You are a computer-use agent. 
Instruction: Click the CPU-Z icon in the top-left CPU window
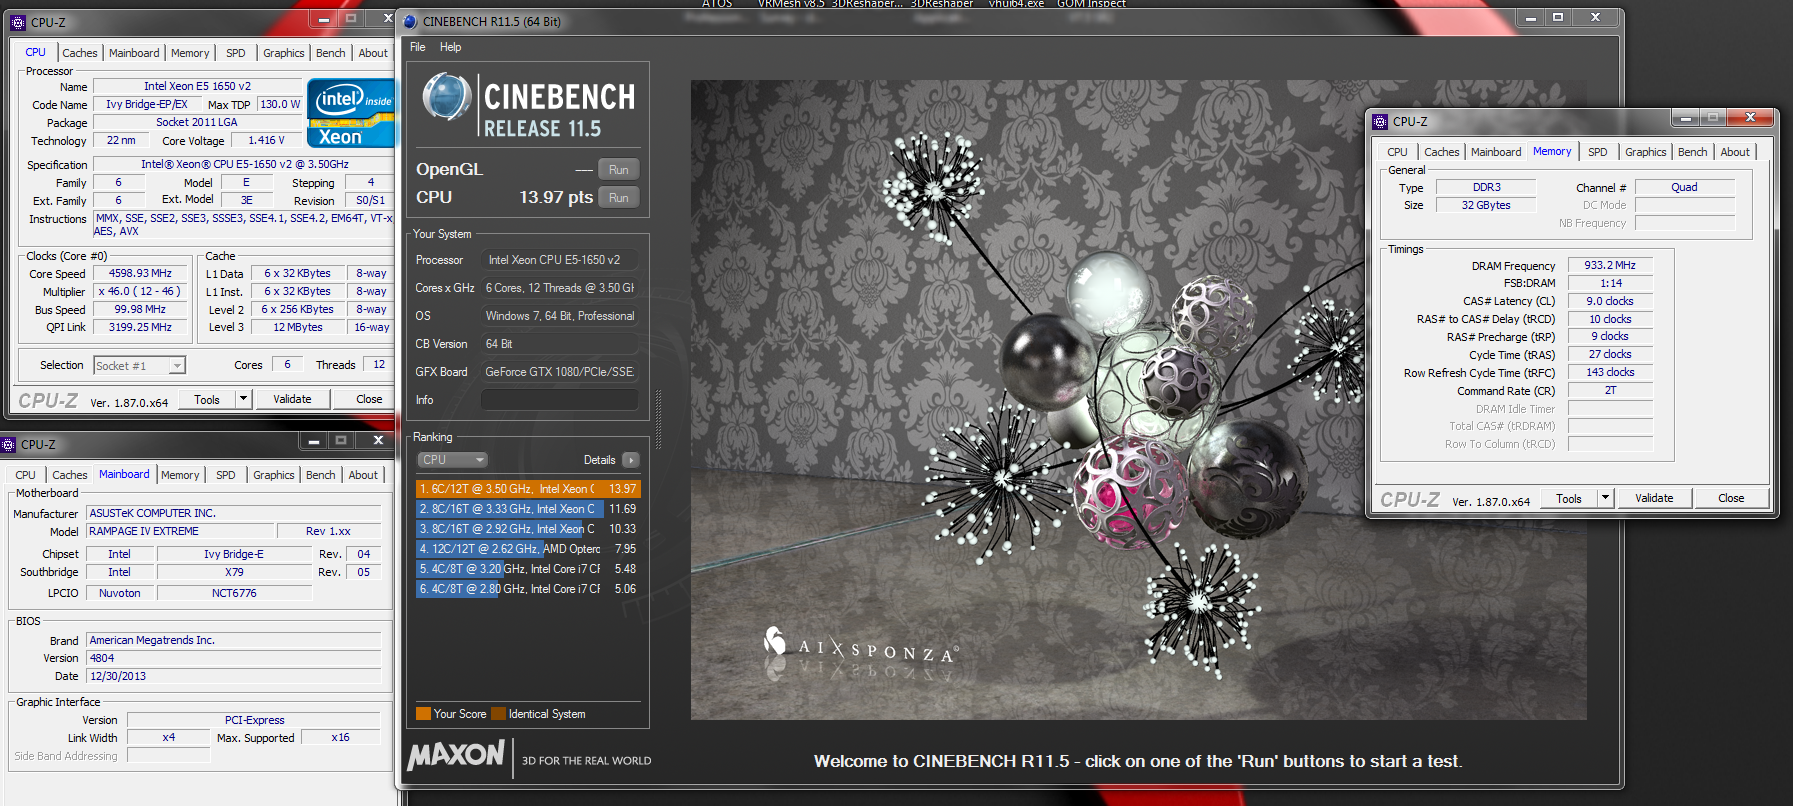(18, 22)
